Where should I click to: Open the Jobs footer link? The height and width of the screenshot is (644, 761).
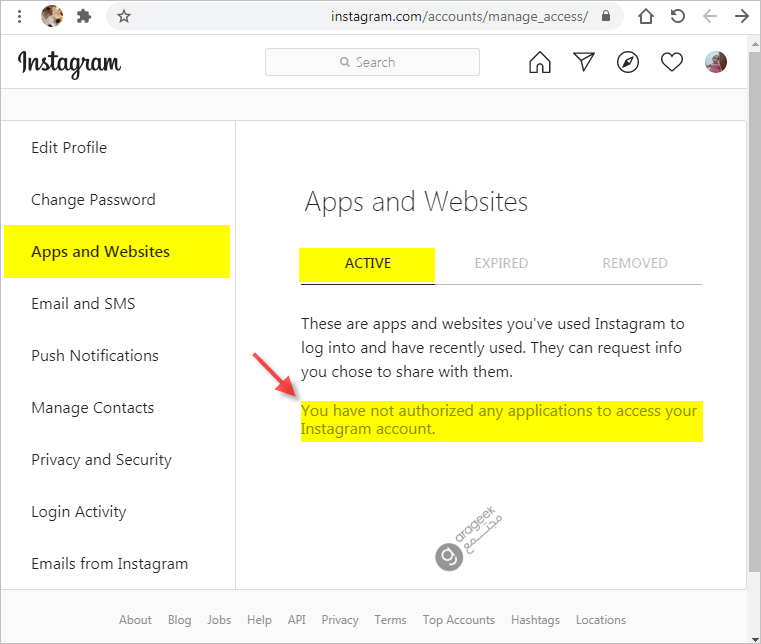click(219, 620)
